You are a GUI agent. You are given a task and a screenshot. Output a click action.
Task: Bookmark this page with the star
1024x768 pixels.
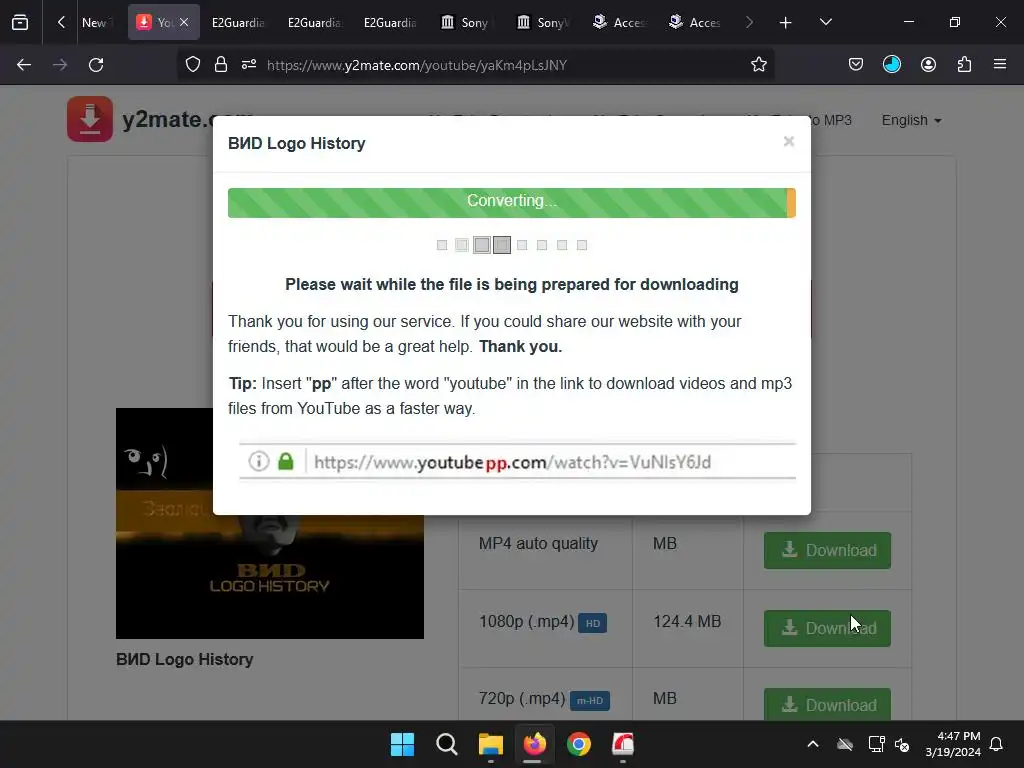759,65
